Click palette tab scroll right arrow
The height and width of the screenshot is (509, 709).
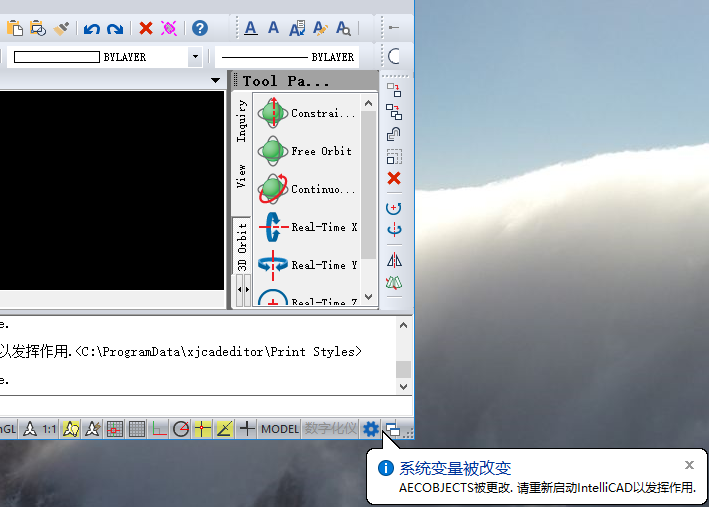point(247,290)
